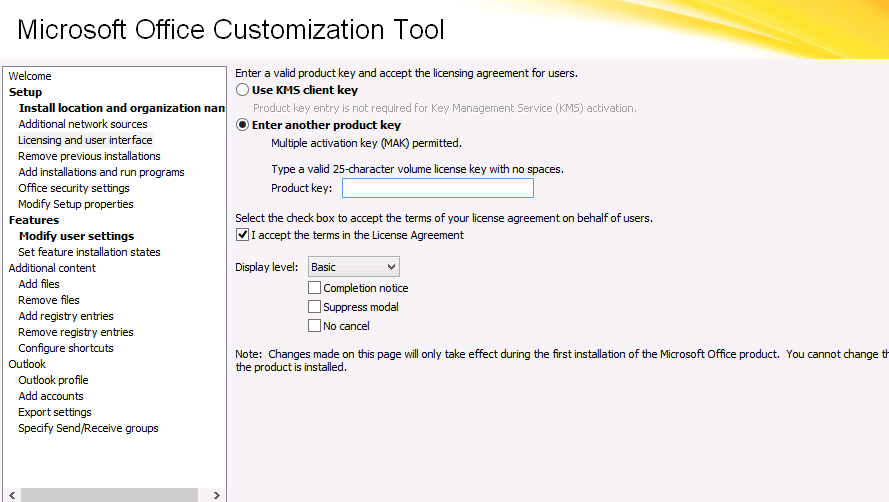Open Modify Setup properties
Viewport: 889px width, 502px height.
pyautogui.click(x=76, y=204)
